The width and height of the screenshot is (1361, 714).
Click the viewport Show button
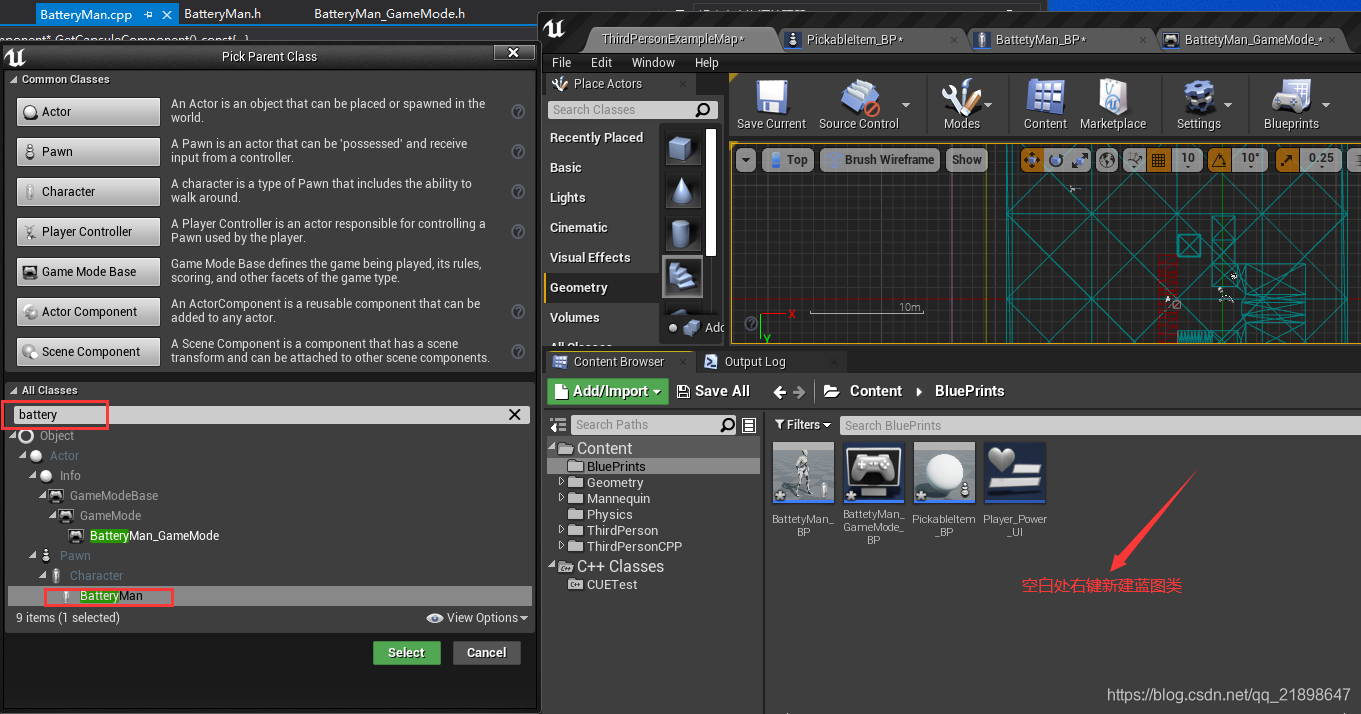966,159
